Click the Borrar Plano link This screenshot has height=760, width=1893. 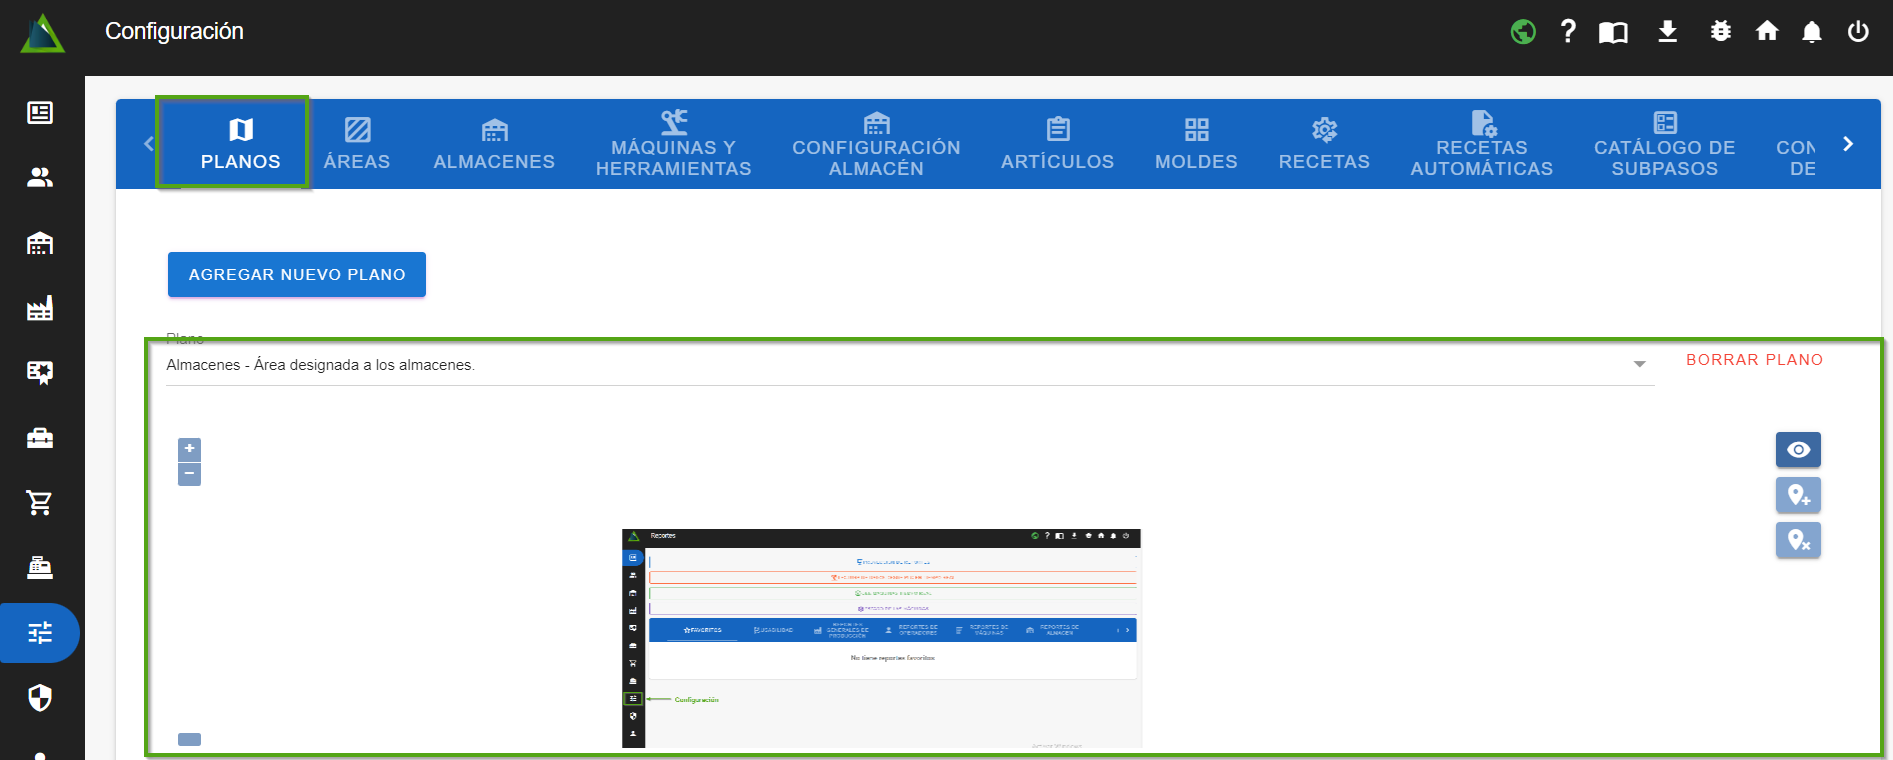(1754, 360)
